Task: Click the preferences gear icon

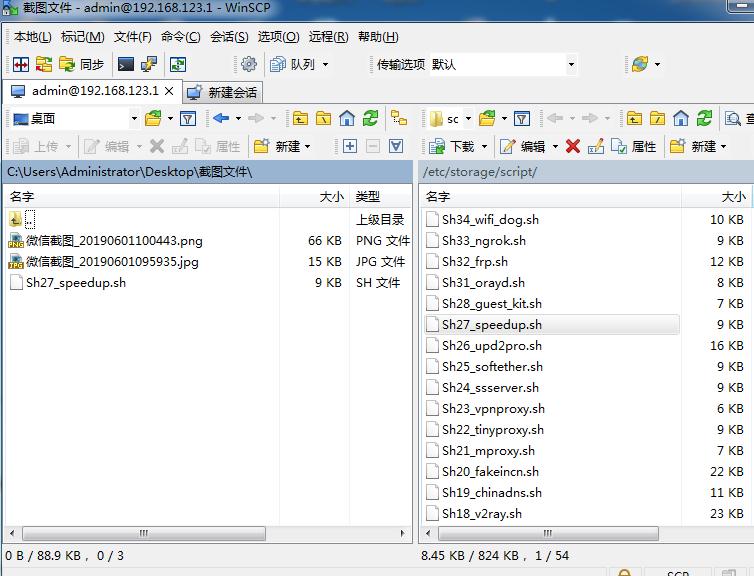Action: coord(249,64)
